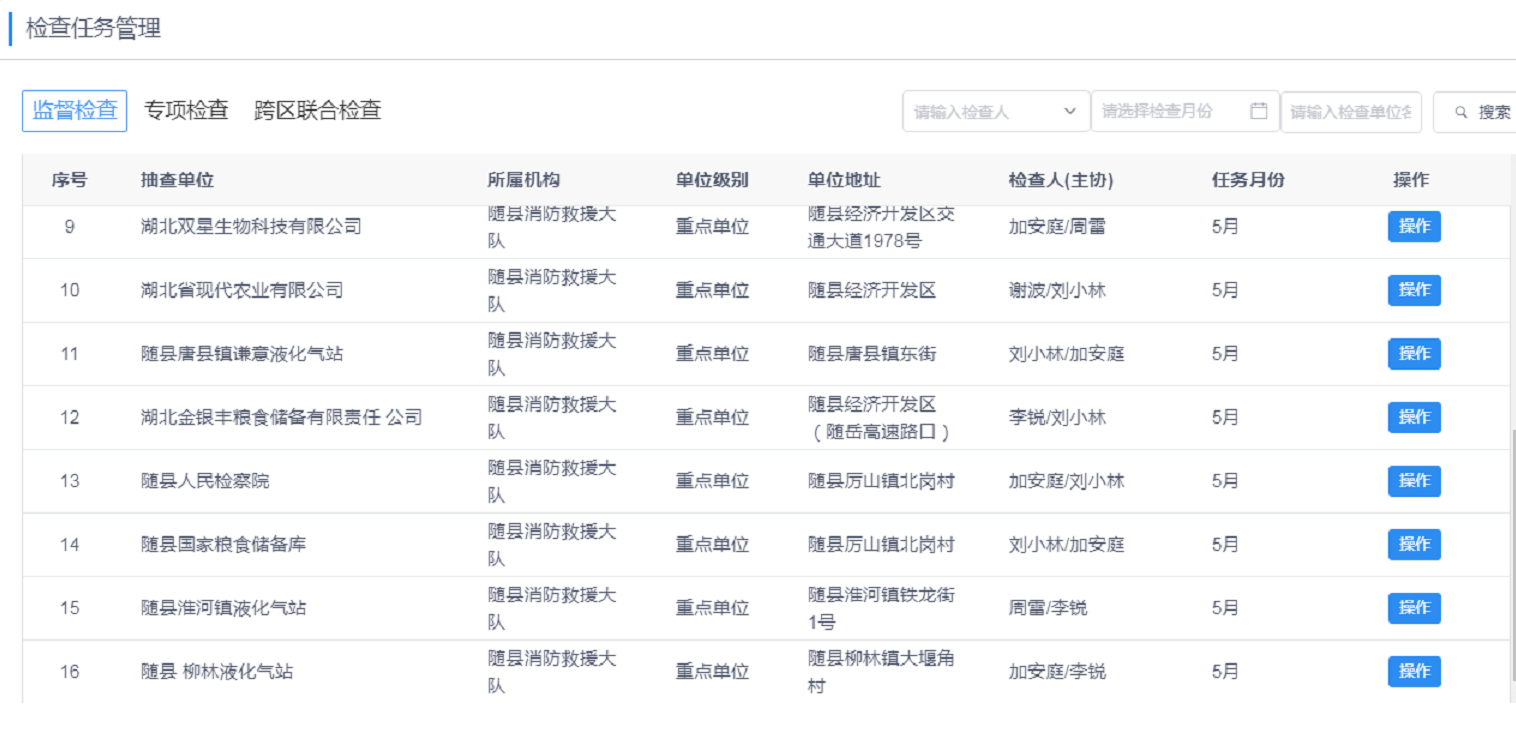Click 操作 button for 湖北省现代农业有限公司

pyautogui.click(x=1414, y=290)
